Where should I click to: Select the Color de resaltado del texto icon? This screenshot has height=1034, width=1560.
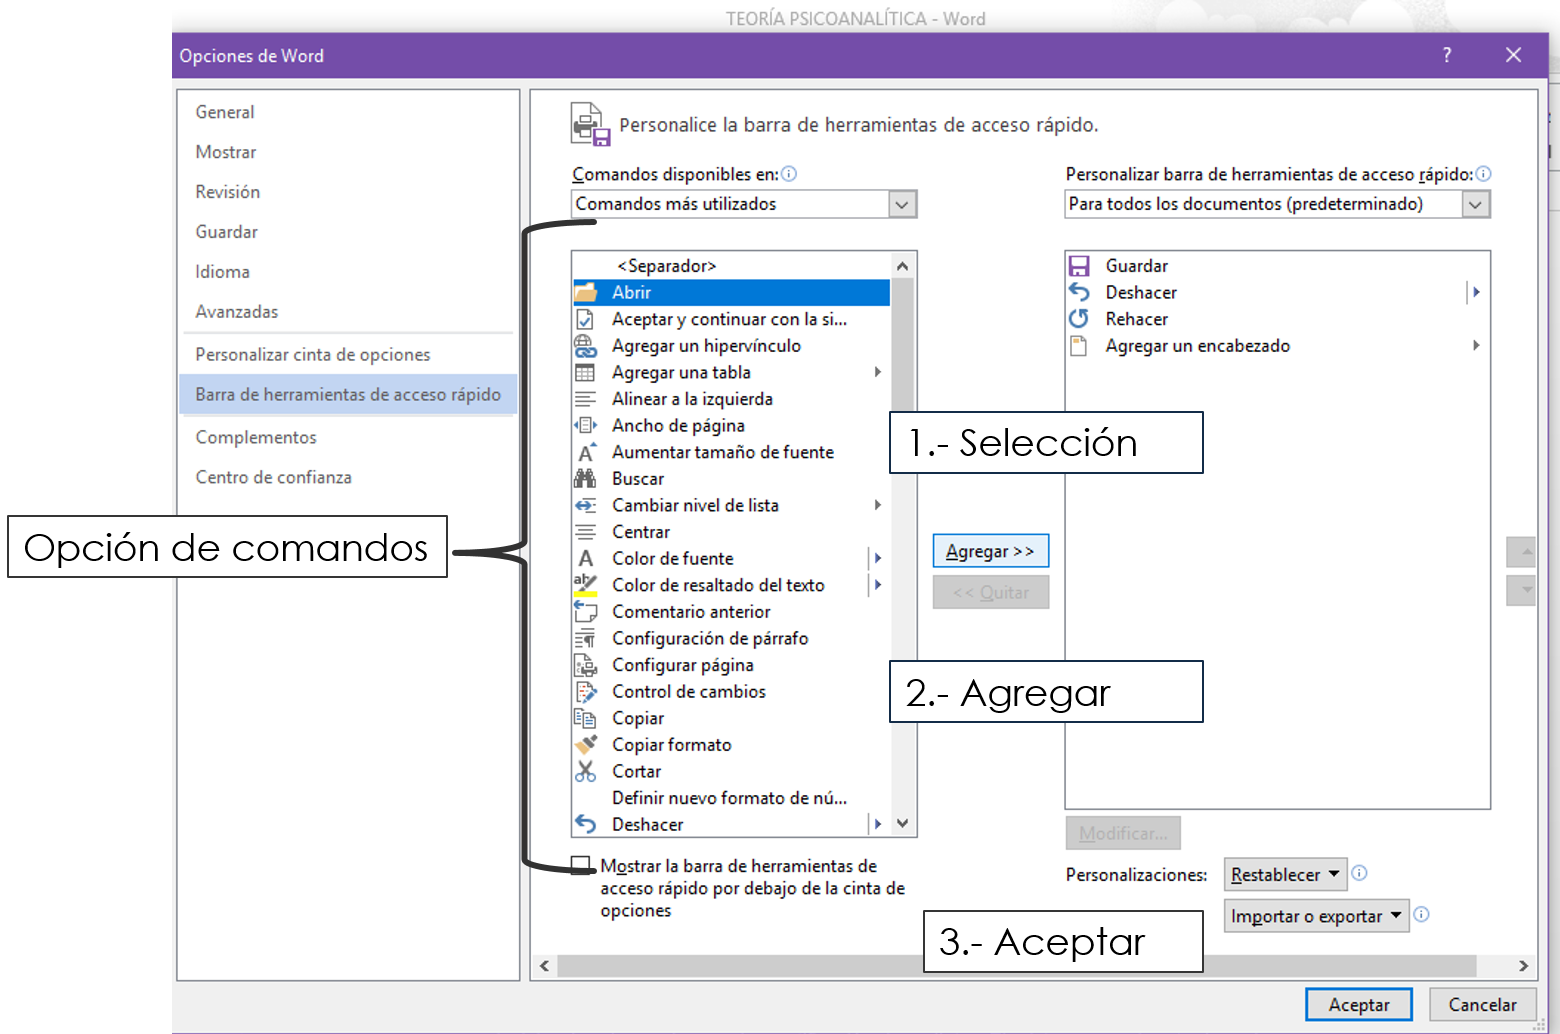585,584
